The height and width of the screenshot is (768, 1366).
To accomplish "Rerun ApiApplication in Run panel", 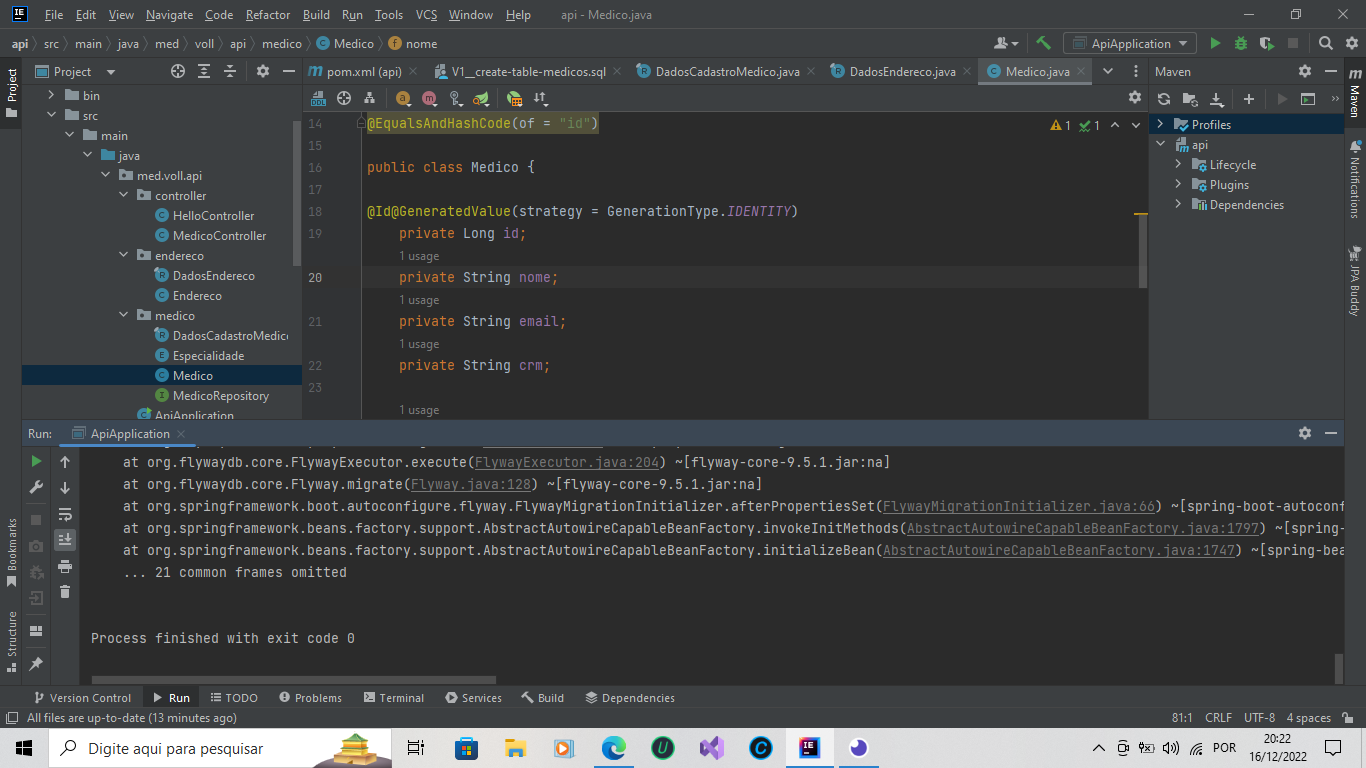I will click(x=36, y=461).
